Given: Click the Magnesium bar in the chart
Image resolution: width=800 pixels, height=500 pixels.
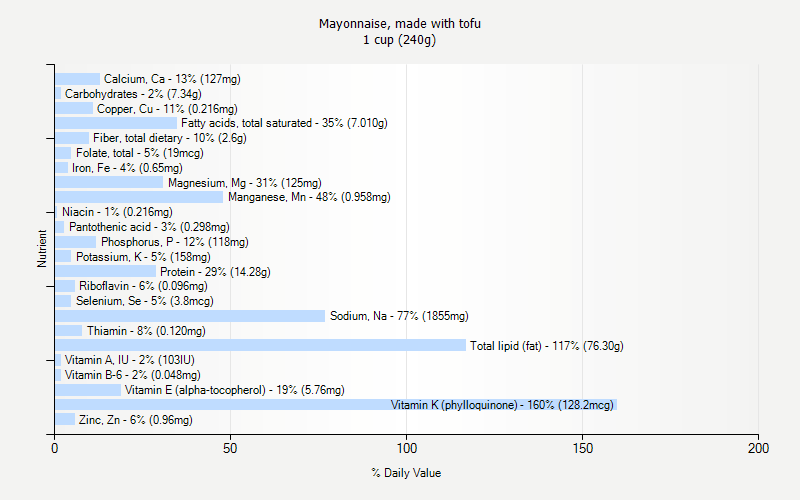Looking at the screenshot, I should pyautogui.click(x=109, y=182).
